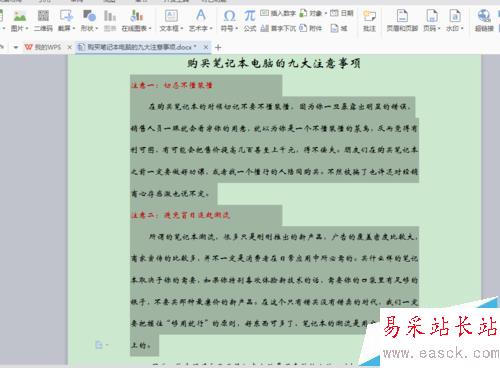Expand the 截屏 dropdown arrow

click(x=74, y=29)
